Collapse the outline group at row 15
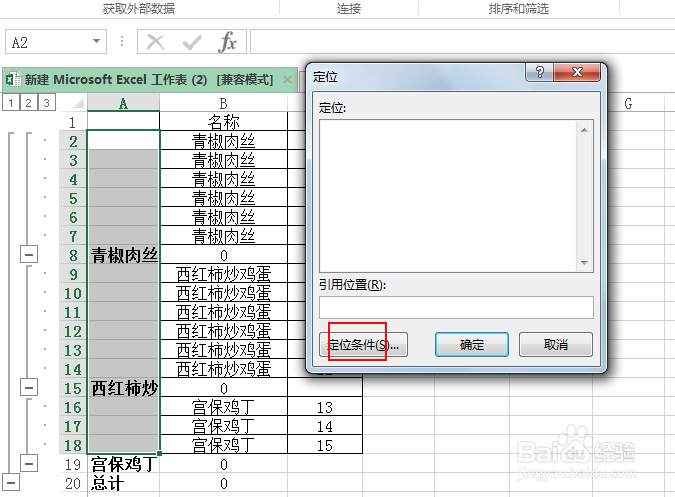Viewport: 675px width, 497px height. tap(29, 388)
